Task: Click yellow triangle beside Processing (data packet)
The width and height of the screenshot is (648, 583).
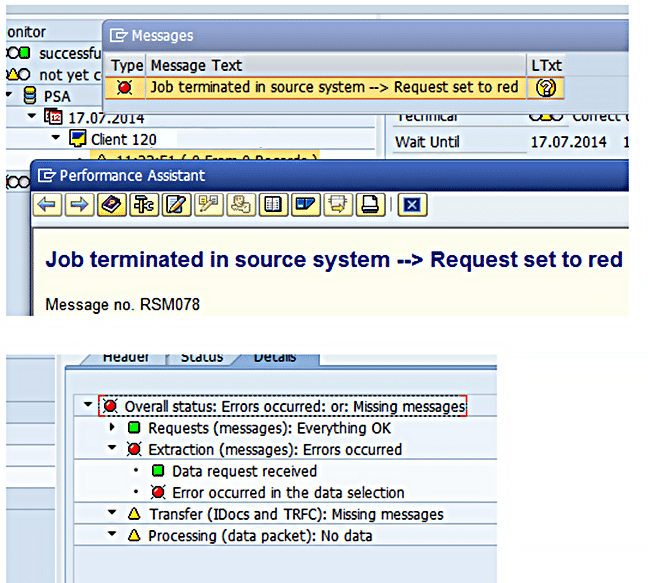Action: point(134,535)
